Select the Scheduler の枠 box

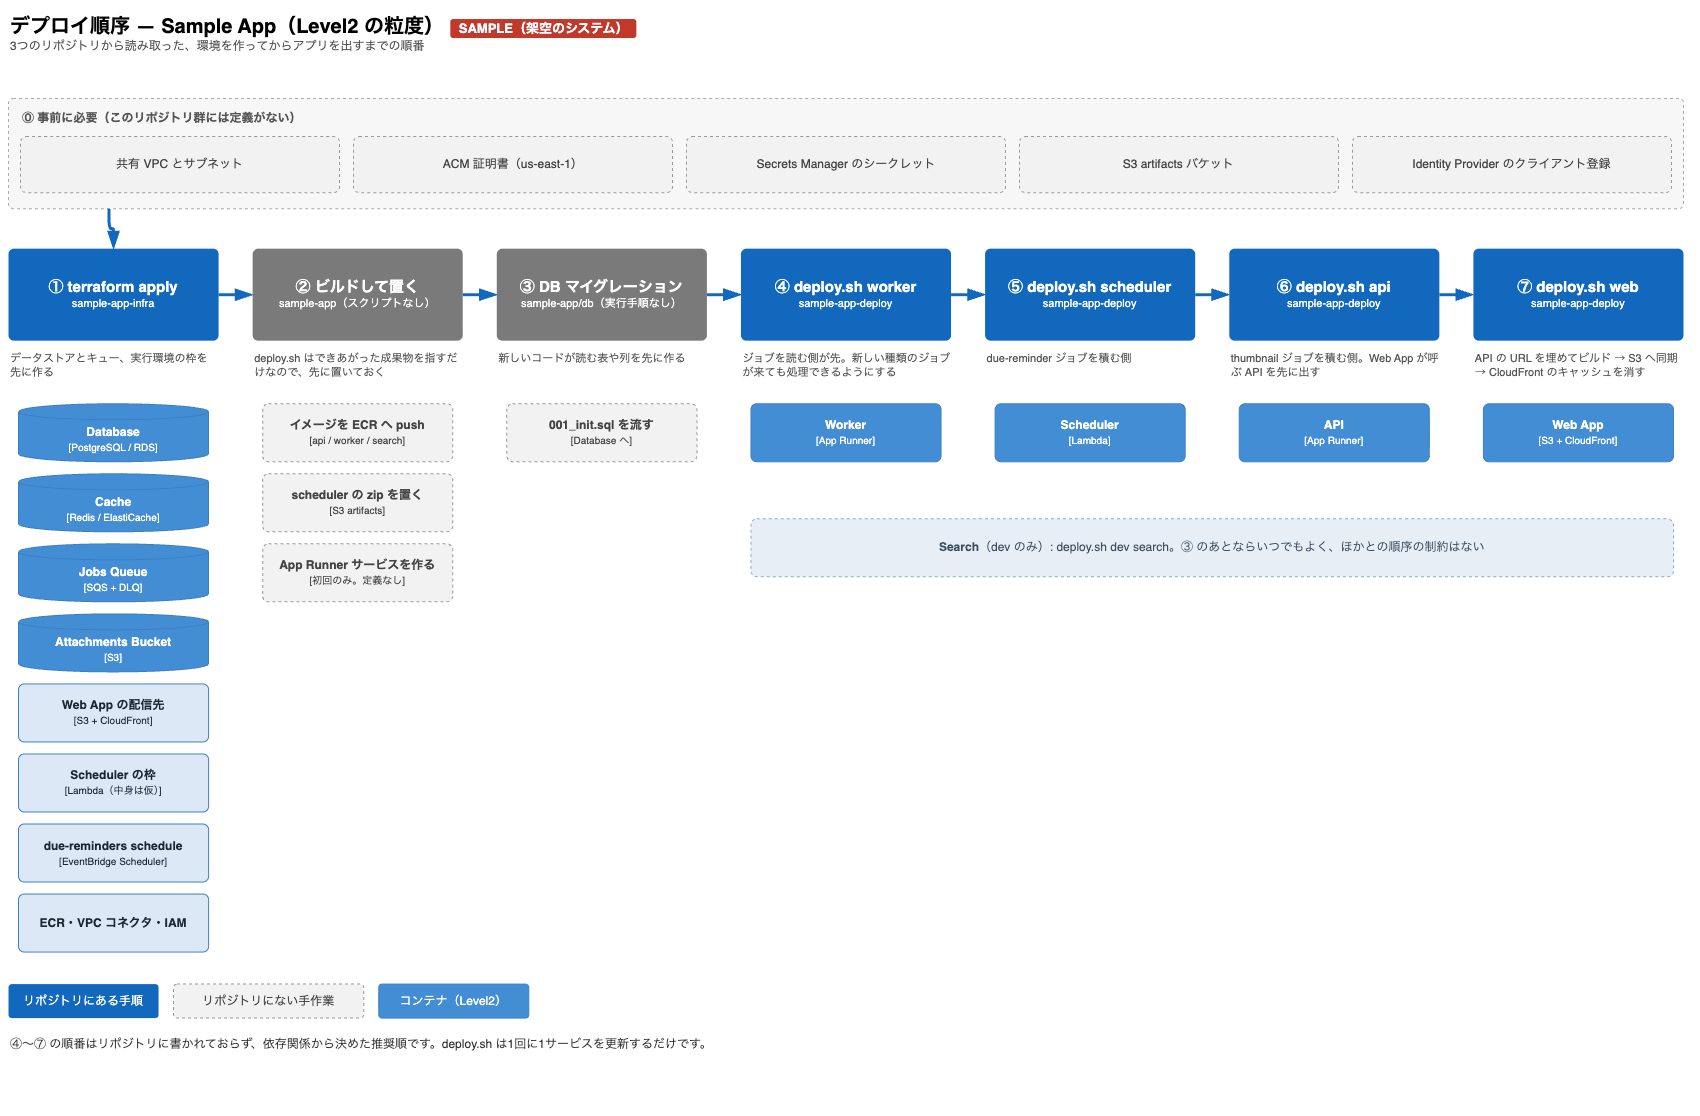[x=113, y=783]
